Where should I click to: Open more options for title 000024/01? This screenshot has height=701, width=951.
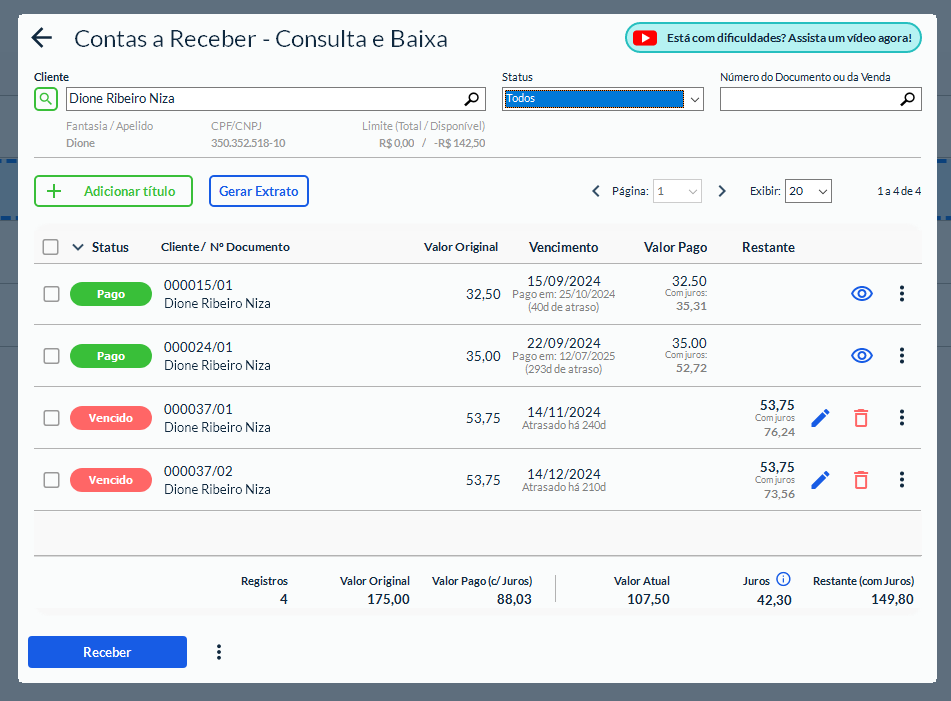(901, 356)
